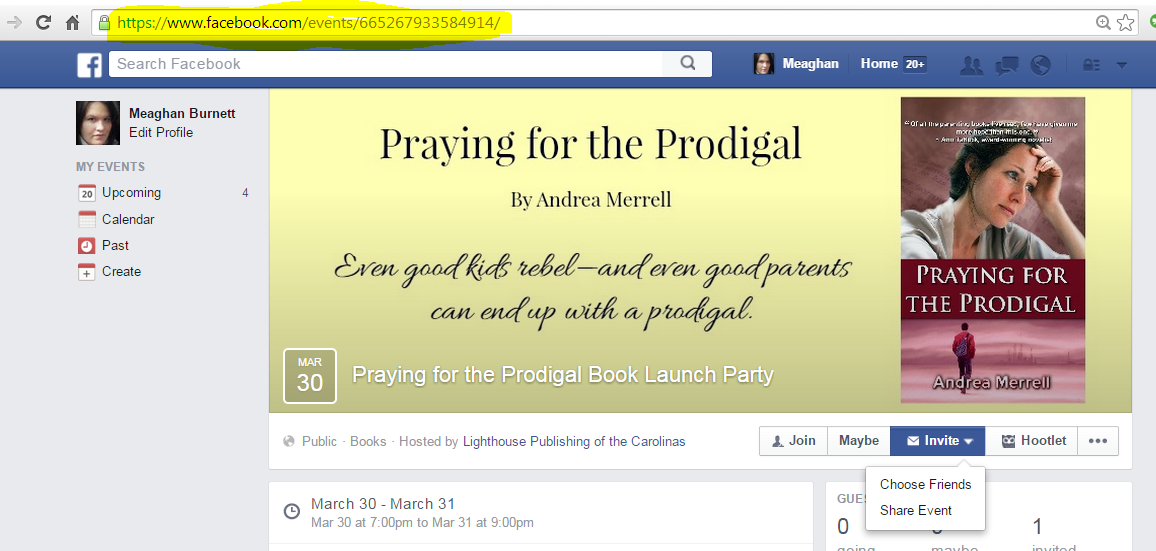Click the Facebook logo icon
The image size is (1156, 551).
tap(89, 64)
